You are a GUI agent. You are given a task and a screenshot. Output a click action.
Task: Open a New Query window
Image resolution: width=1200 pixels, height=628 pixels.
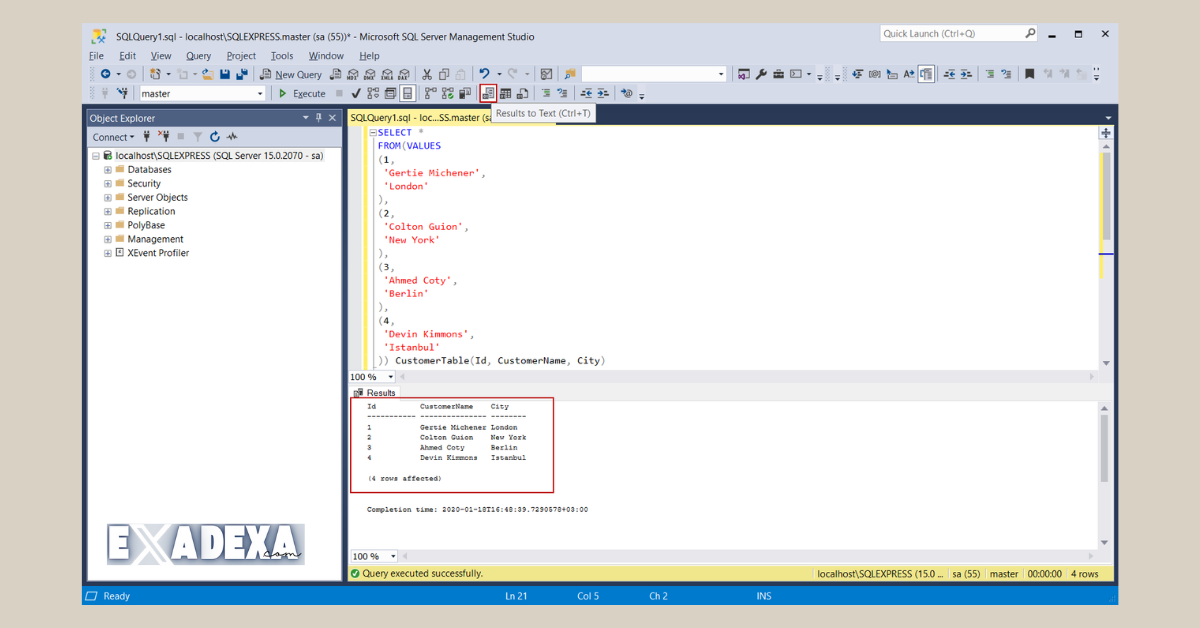pos(292,73)
